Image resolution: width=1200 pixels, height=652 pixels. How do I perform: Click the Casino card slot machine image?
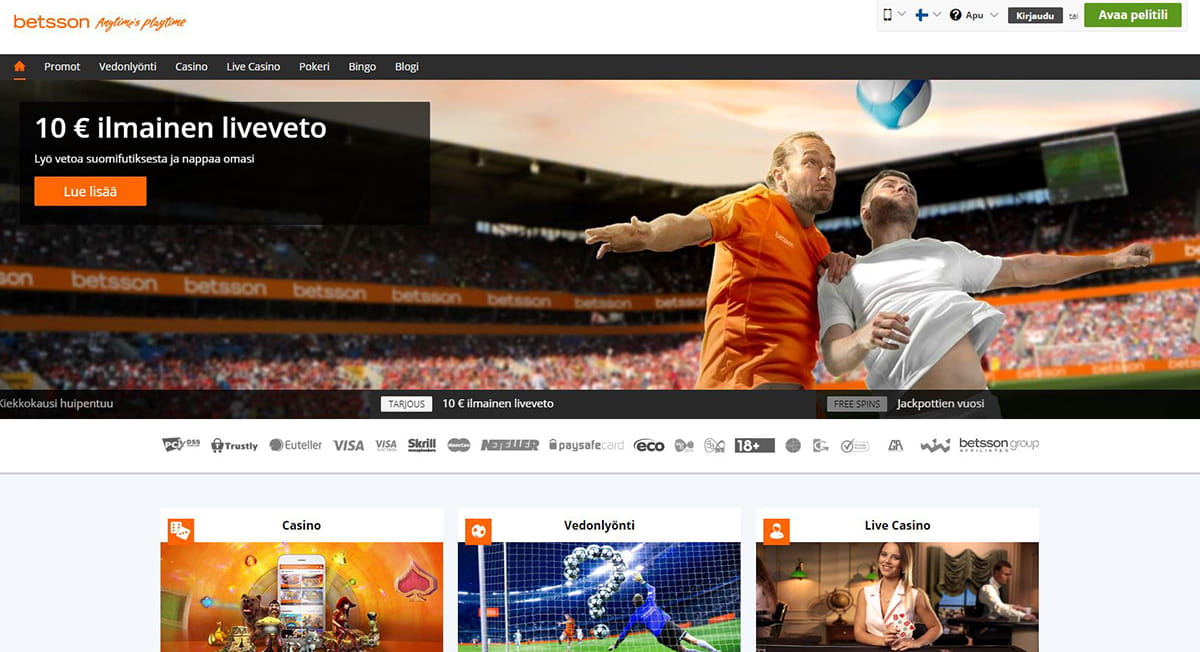click(301, 597)
